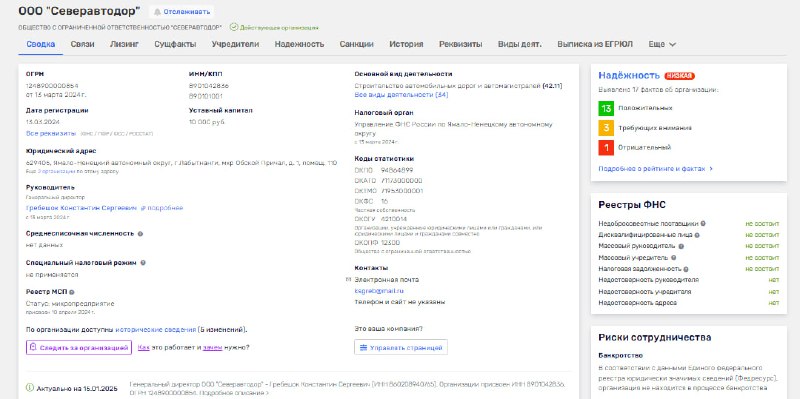Click the Как link about tracking
This screenshot has height=399, width=800.
coord(143,347)
